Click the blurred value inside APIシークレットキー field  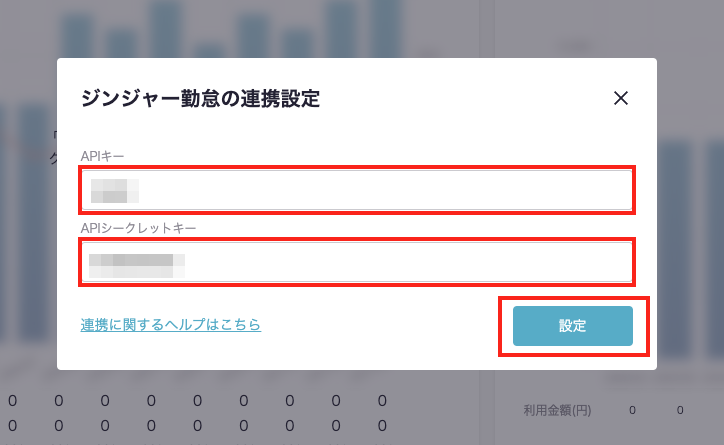tap(136, 264)
